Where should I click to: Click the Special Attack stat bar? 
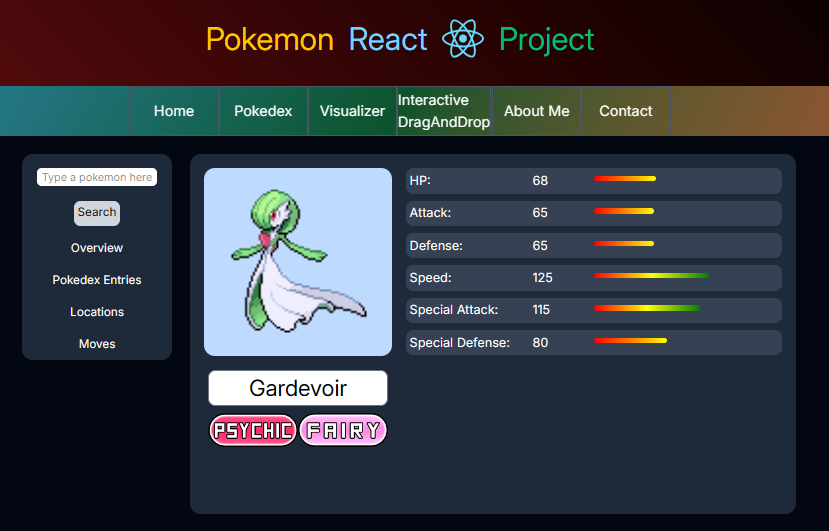click(x=647, y=308)
